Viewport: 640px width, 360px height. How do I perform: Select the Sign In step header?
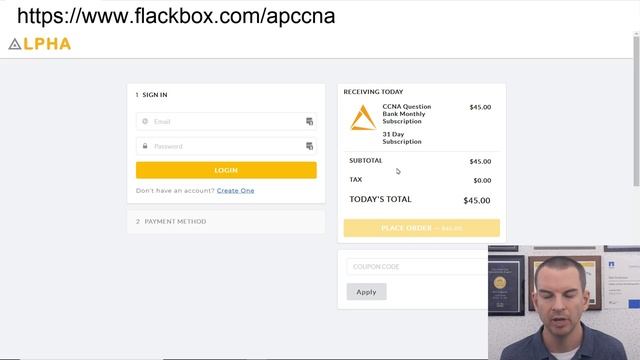click(x=151, y=95)
